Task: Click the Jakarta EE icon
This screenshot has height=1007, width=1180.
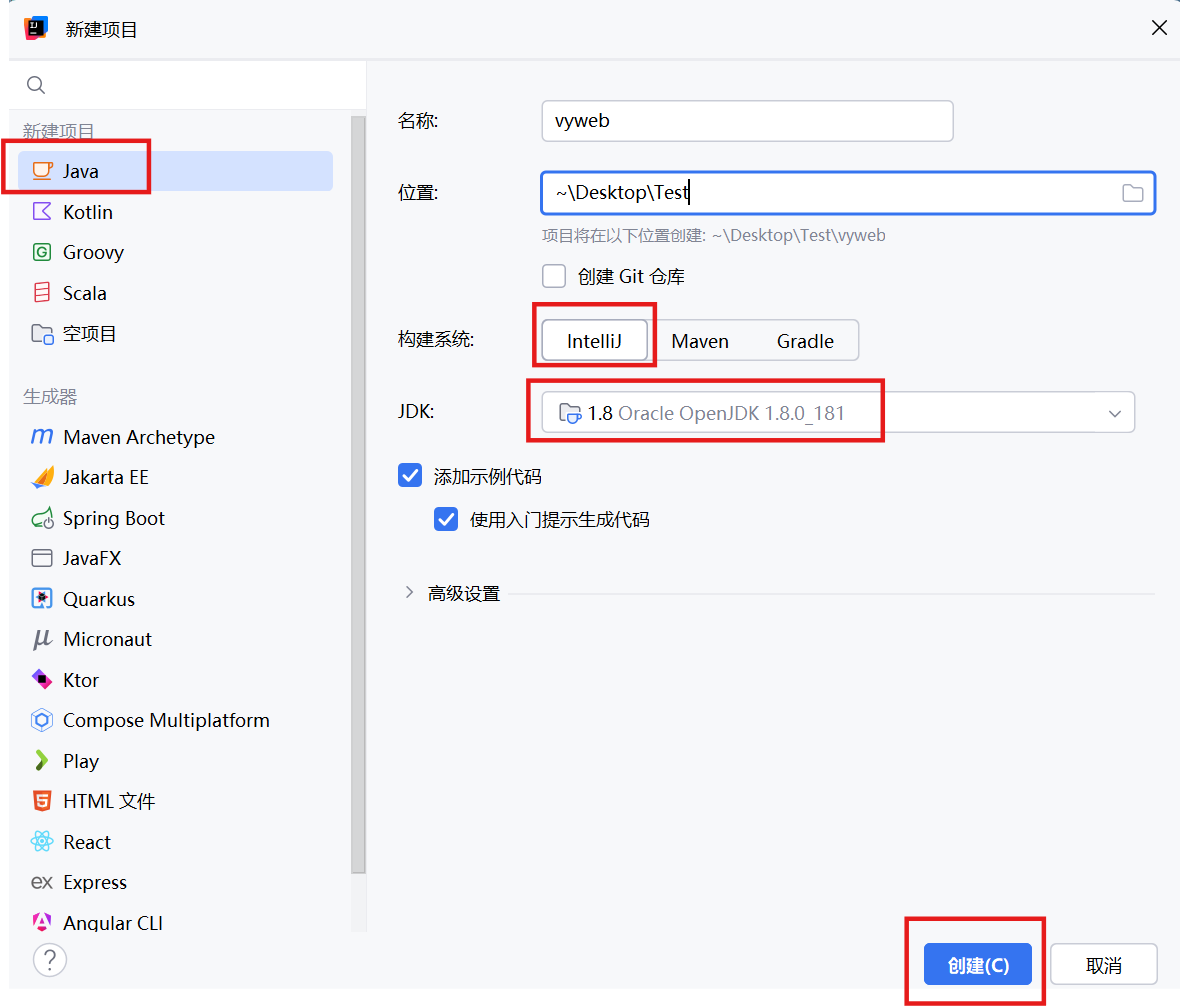Action: (x=42, y=477)
